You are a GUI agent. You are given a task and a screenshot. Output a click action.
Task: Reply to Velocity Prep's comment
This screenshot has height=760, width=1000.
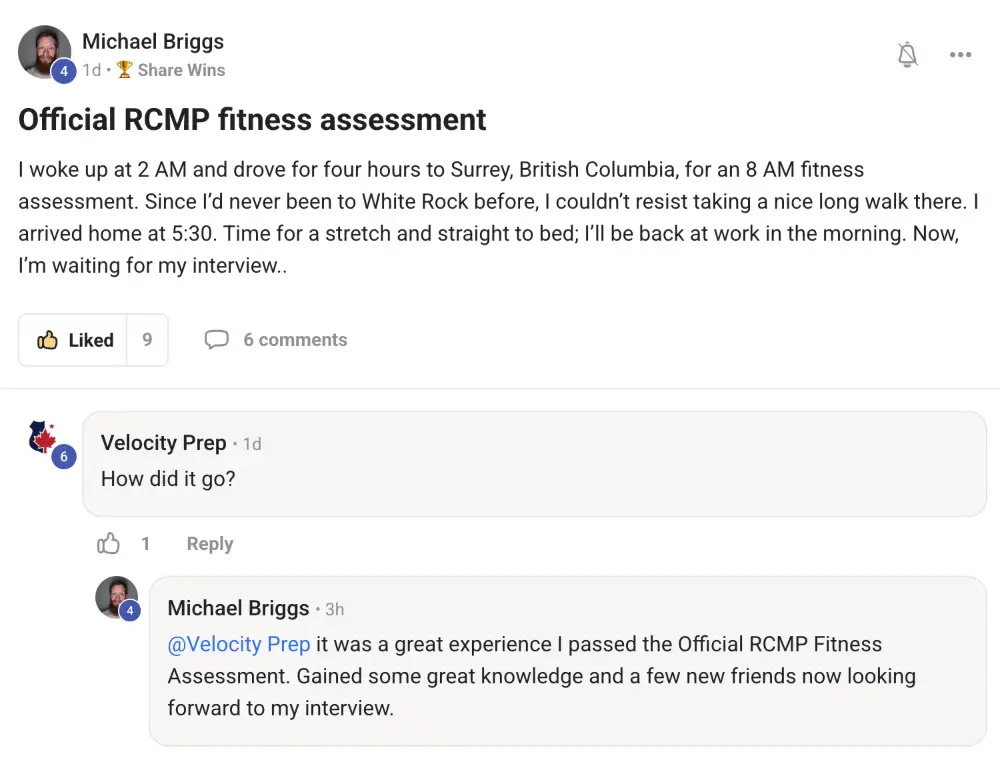[210, 544]
